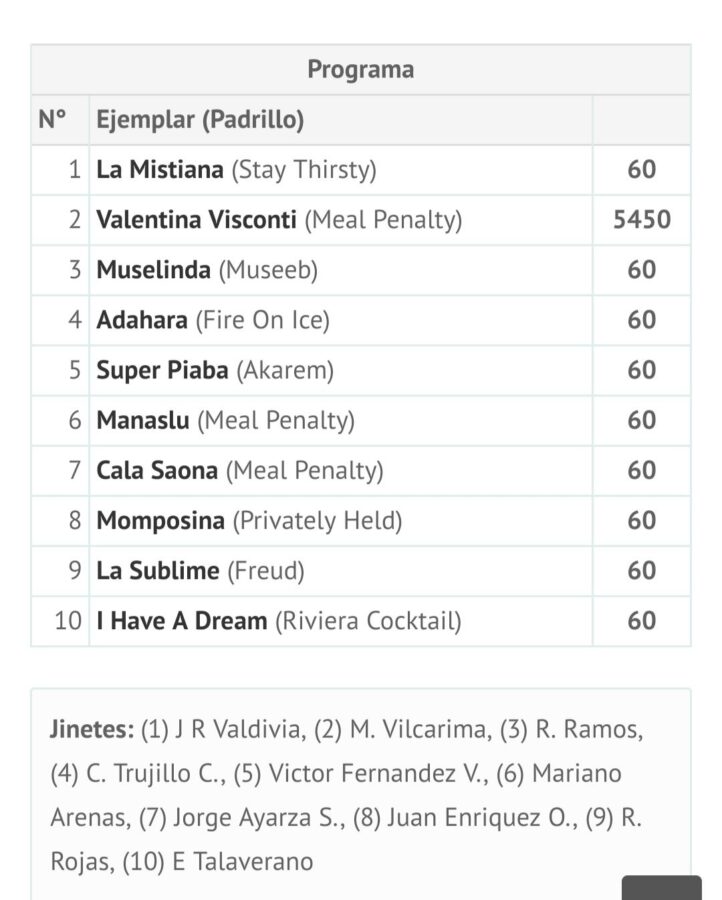
Task: Click the N° column header
Action: point(52,120)
